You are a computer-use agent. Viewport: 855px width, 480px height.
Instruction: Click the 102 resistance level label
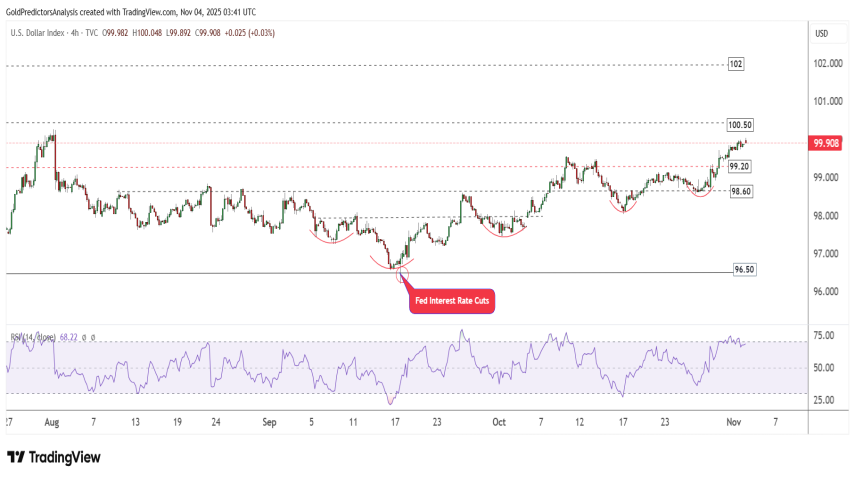click(735, 64)
